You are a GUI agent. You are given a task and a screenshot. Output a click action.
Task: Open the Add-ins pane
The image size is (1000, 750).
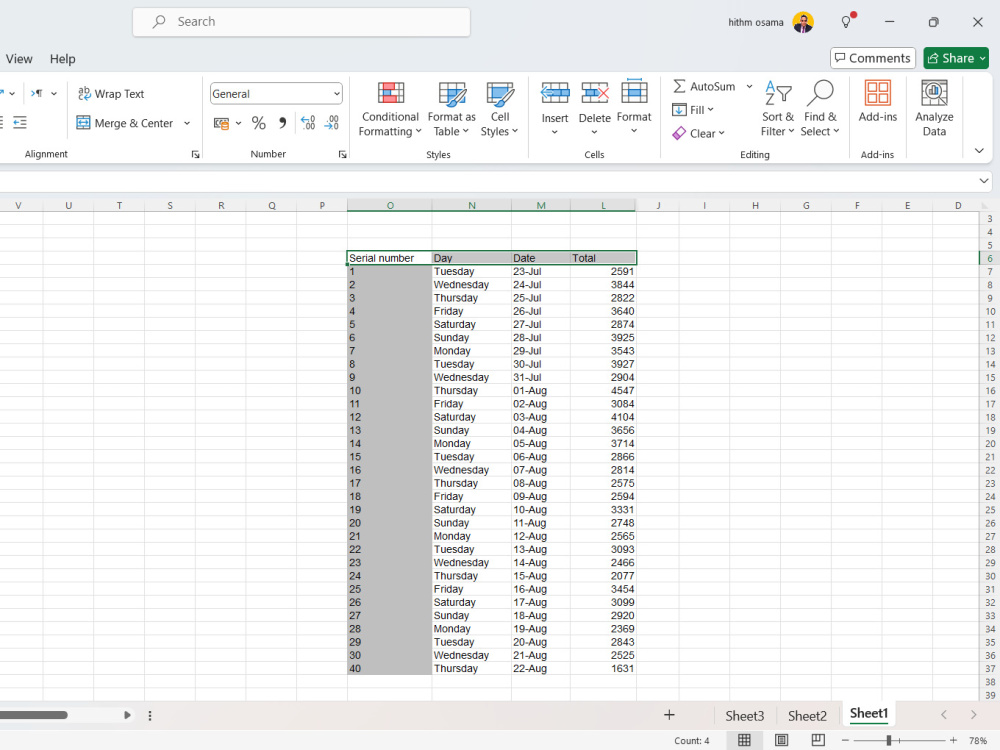pos(878,102)
